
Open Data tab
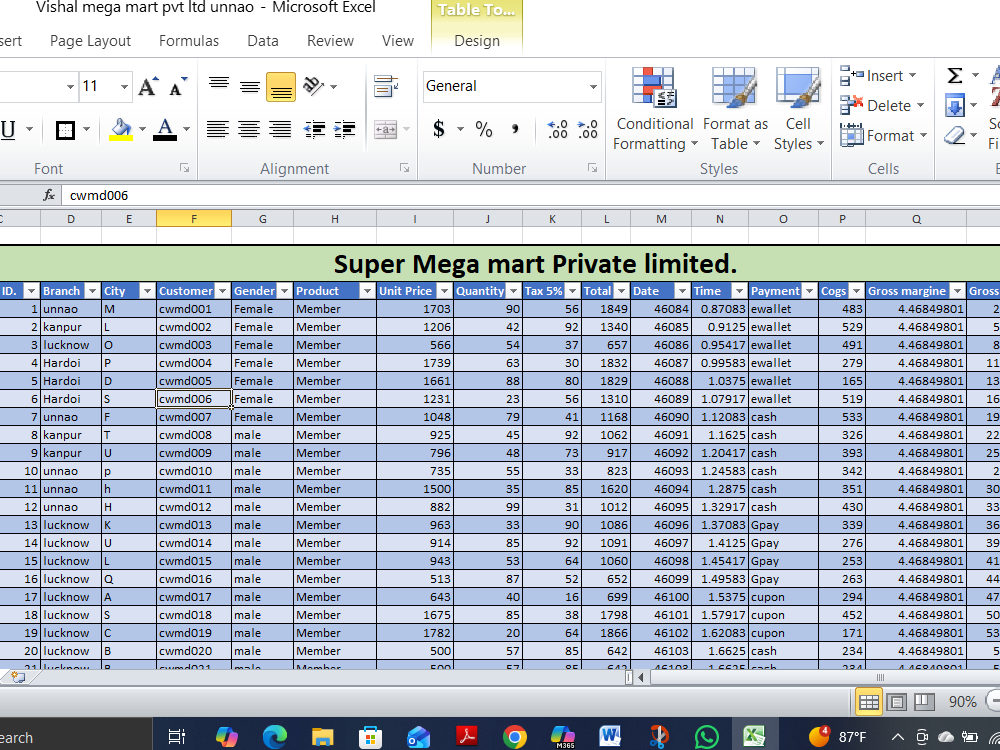pos(263,41)
